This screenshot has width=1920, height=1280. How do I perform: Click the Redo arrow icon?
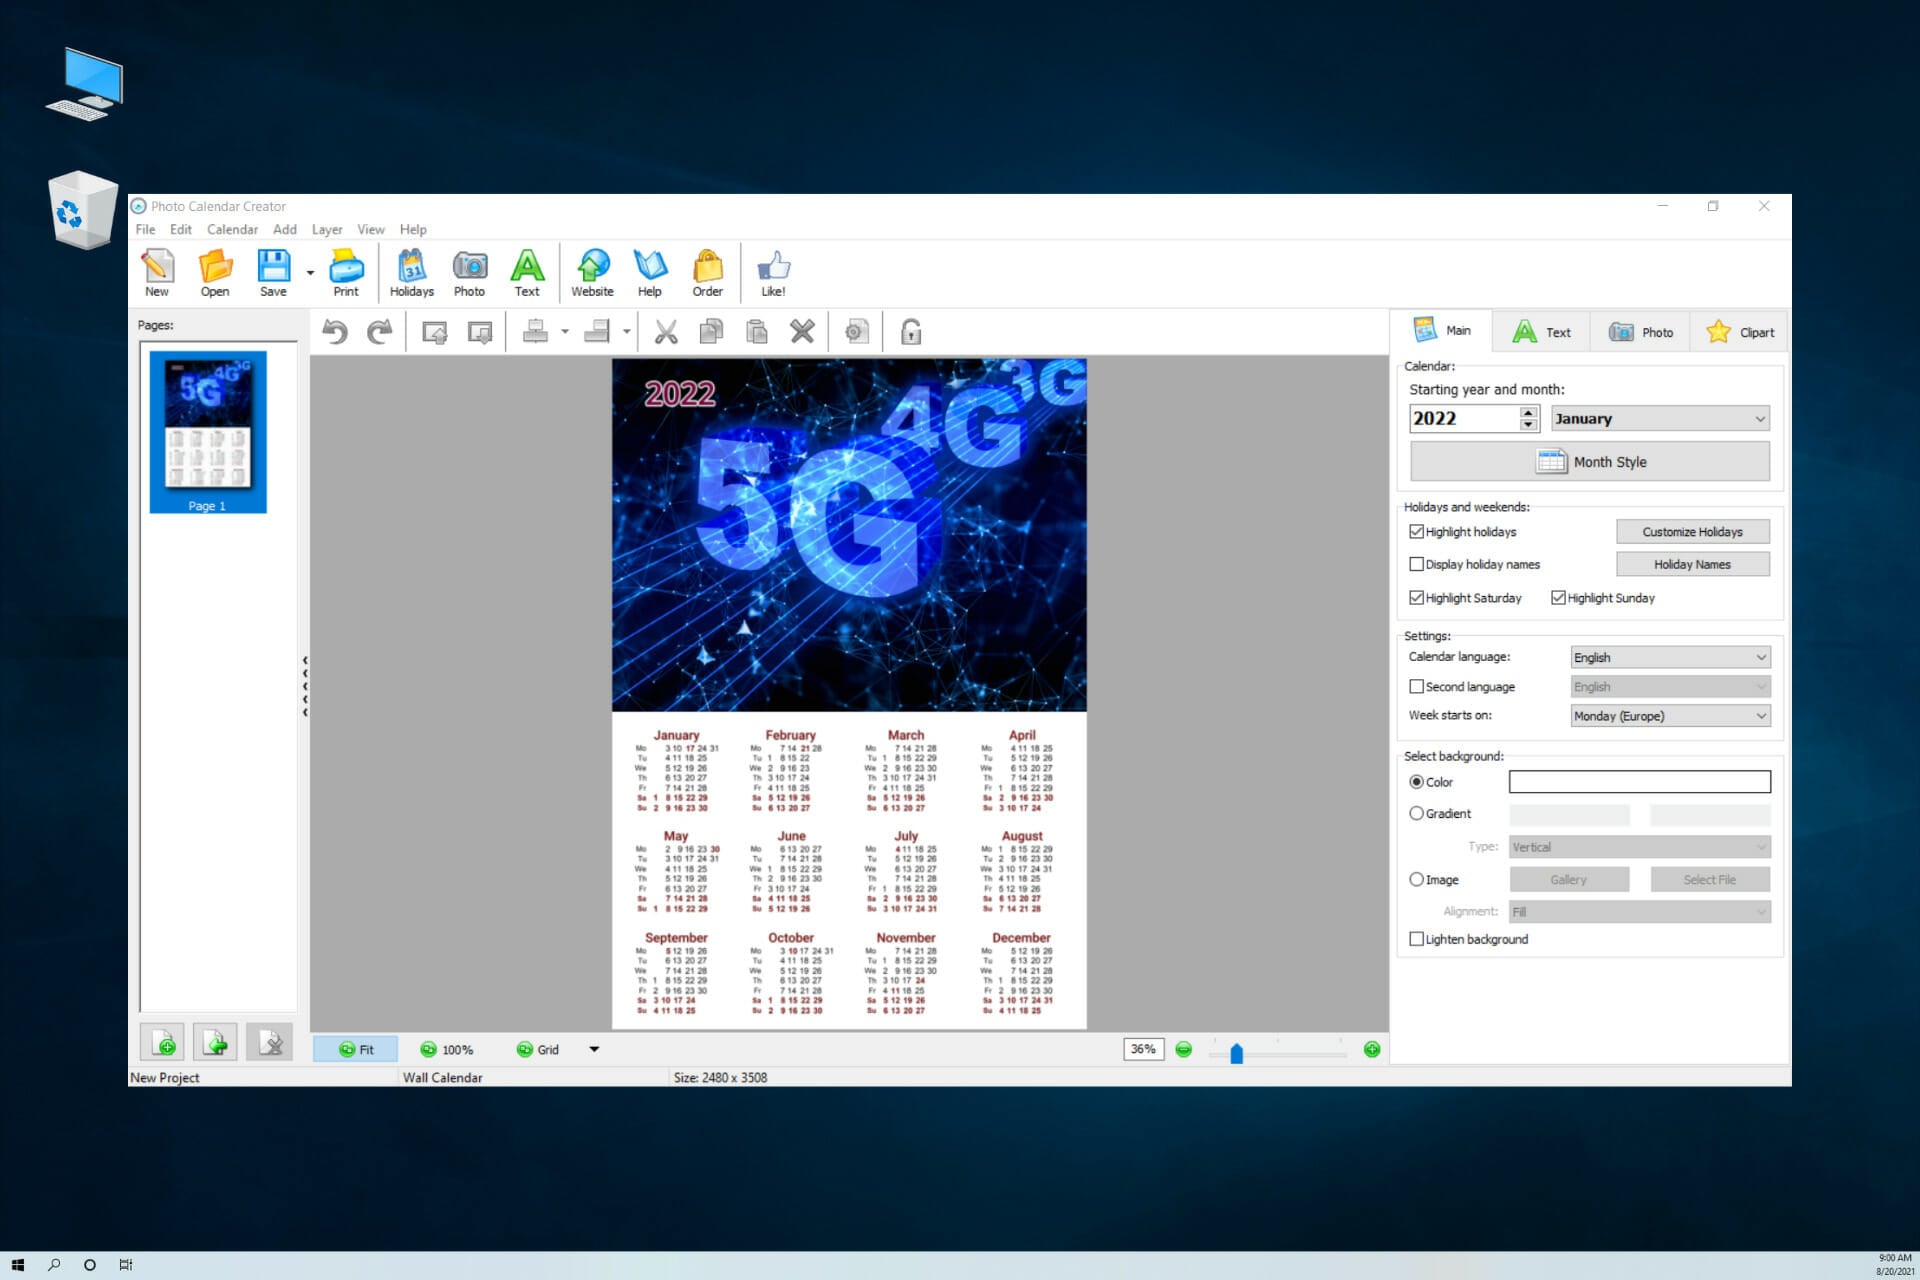(379, 332)
